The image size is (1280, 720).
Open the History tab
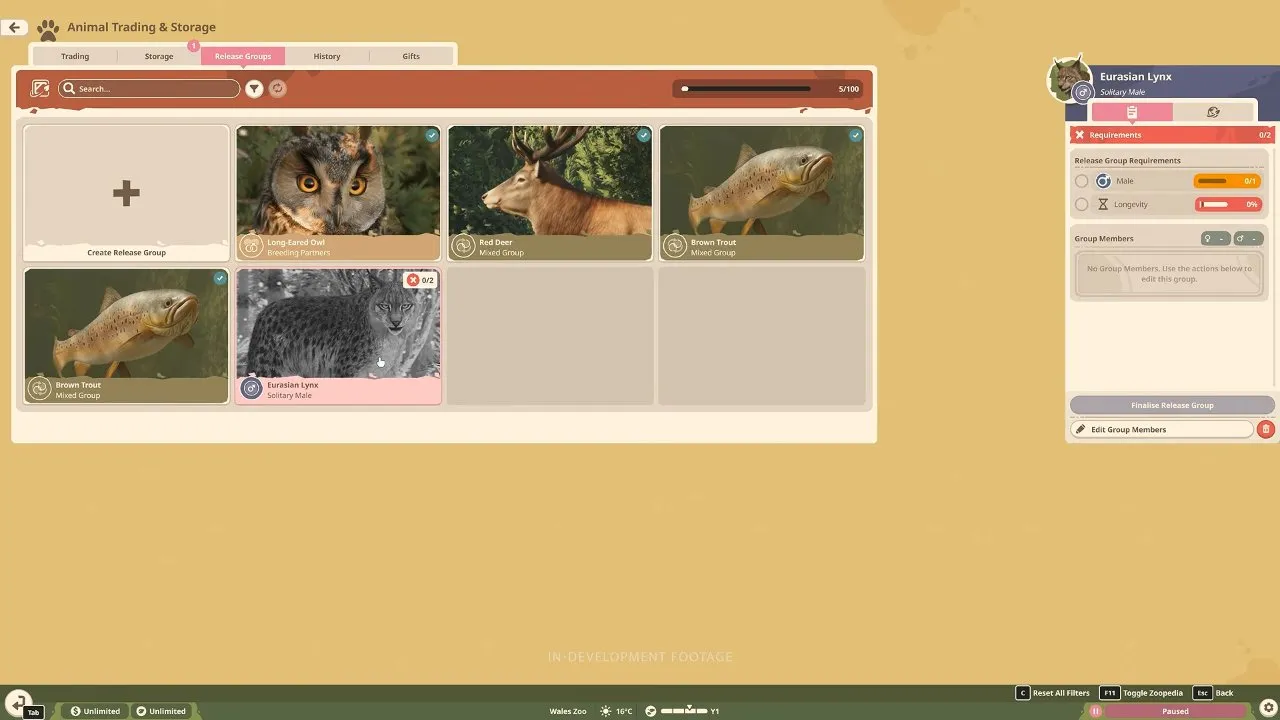pos(327,56)
